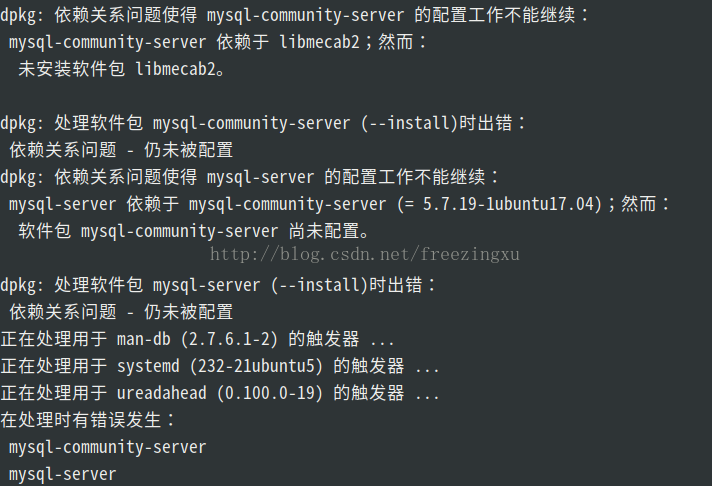Click the second '依赖关系问题 - 仍未被配置' line
This screenshot has height=486, width=712.
(x=121, y=312)
